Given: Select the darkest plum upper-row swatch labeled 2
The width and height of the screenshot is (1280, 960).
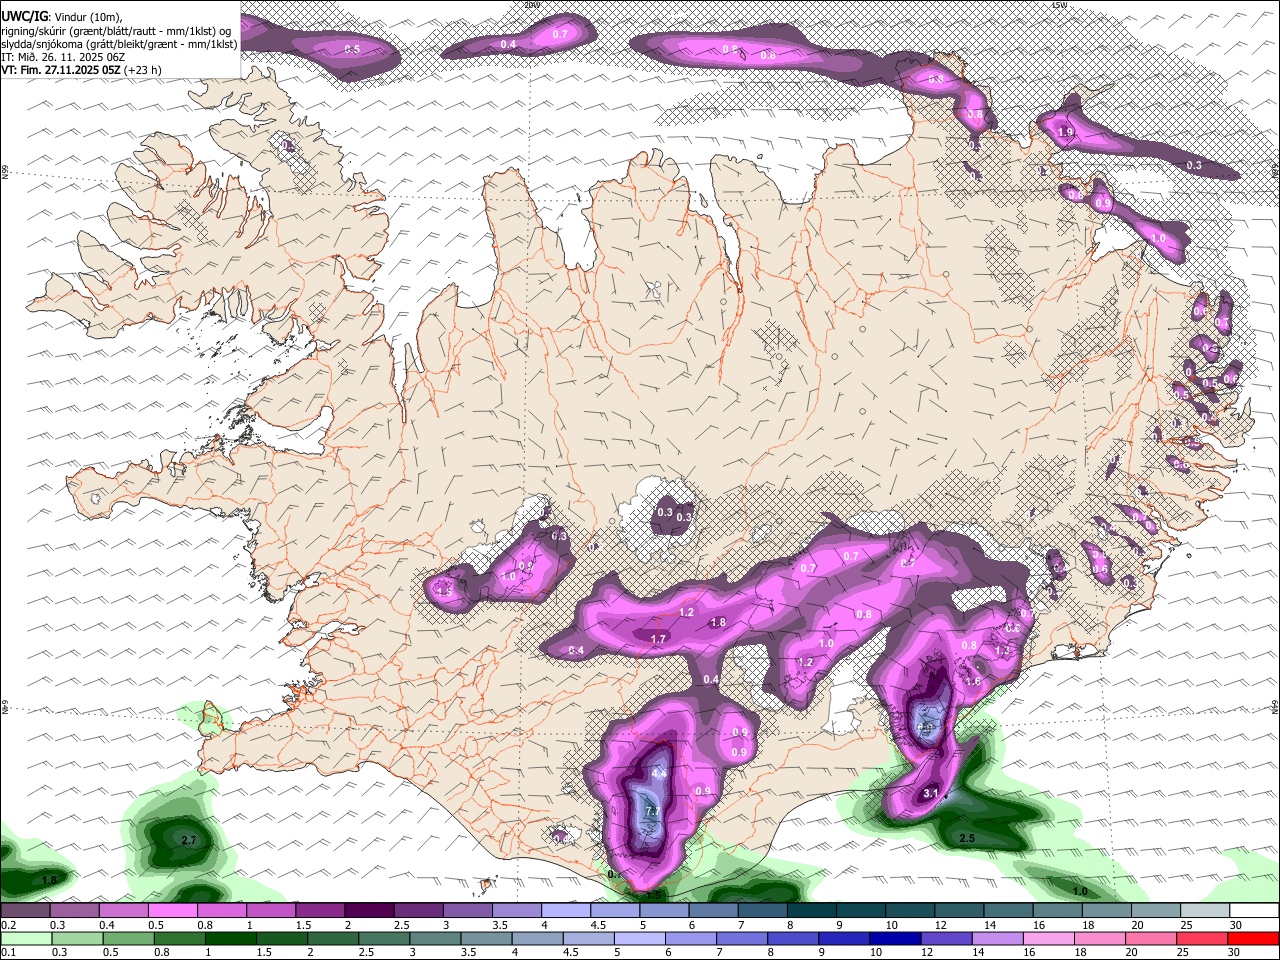Looking at the screenshot, I should (368, 911).
